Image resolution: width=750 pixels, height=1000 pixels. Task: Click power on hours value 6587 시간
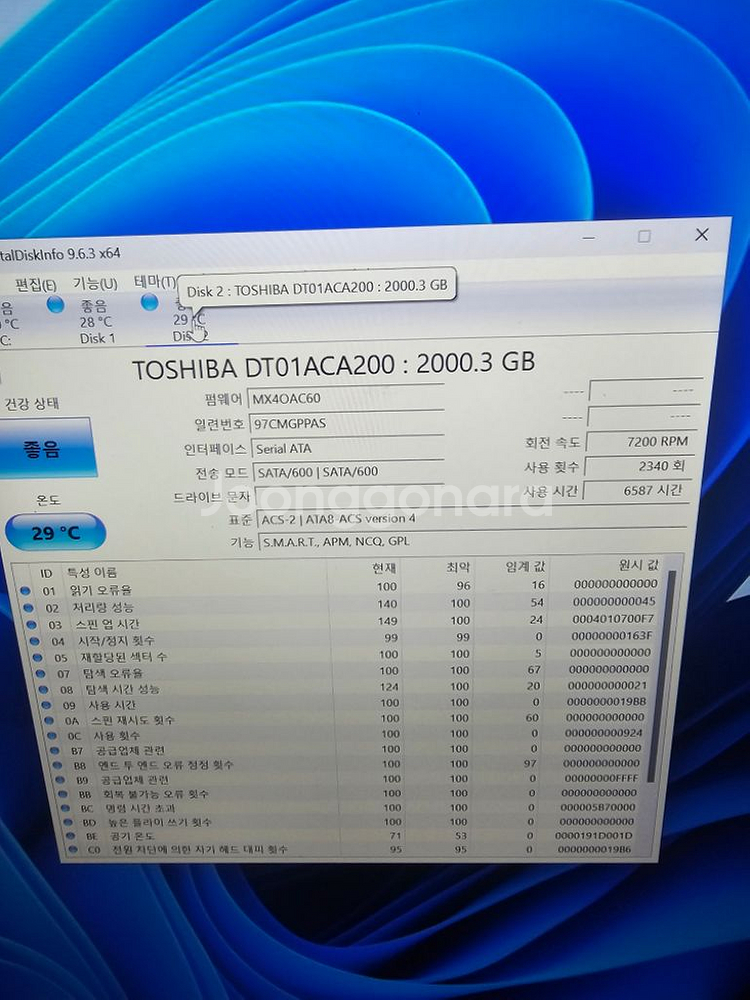tap(635, 490)
